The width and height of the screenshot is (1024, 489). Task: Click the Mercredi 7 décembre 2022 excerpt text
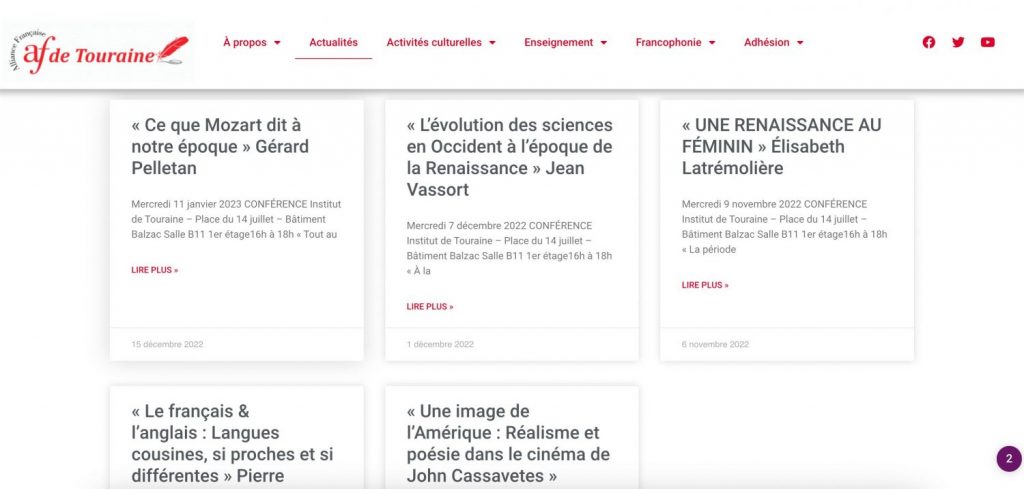pyautogui.click(x=509, y=248)
